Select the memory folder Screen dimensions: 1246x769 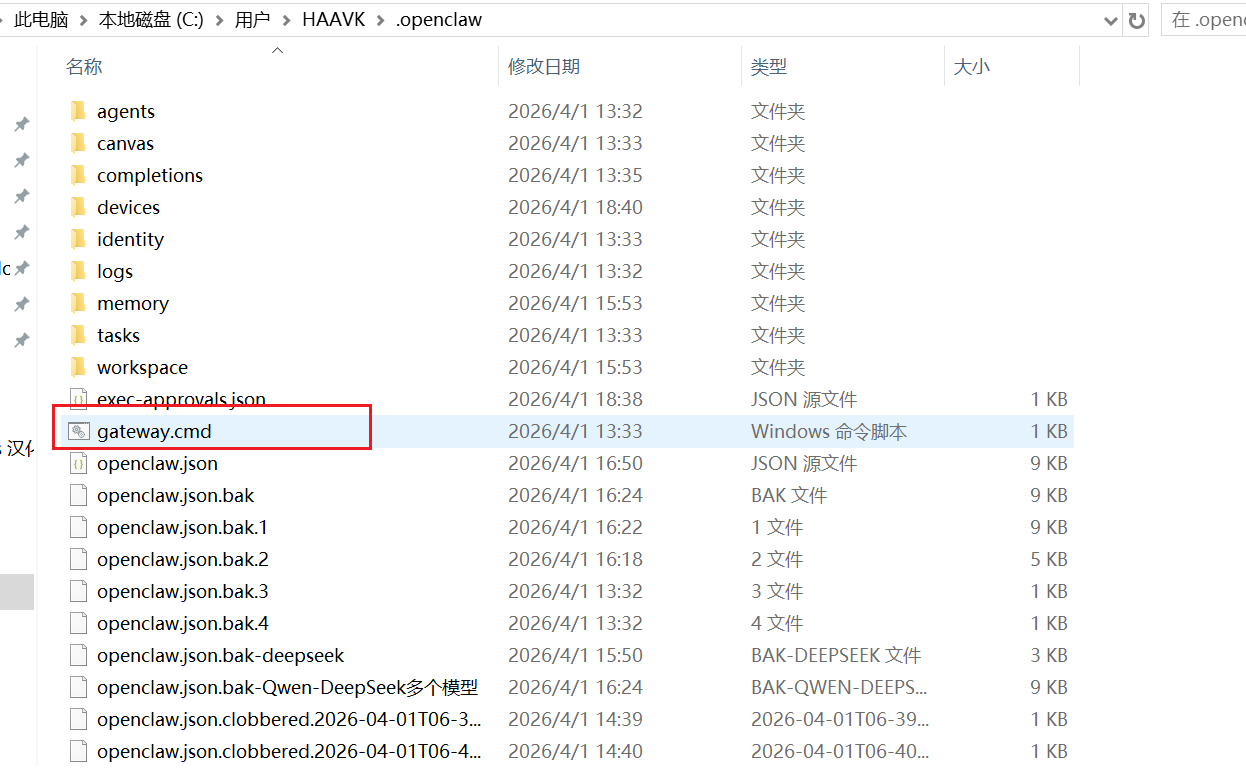(132, 303)
